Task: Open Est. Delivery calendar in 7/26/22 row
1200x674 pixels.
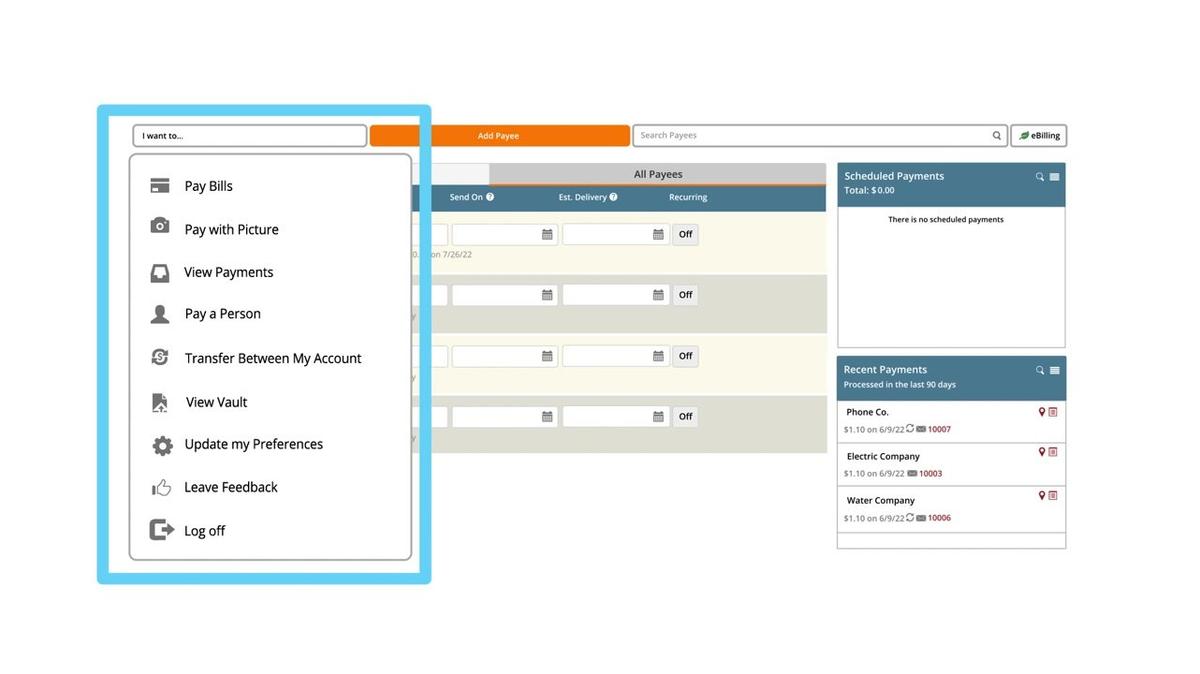Action: pyautogui.click(x=658, y=234)
